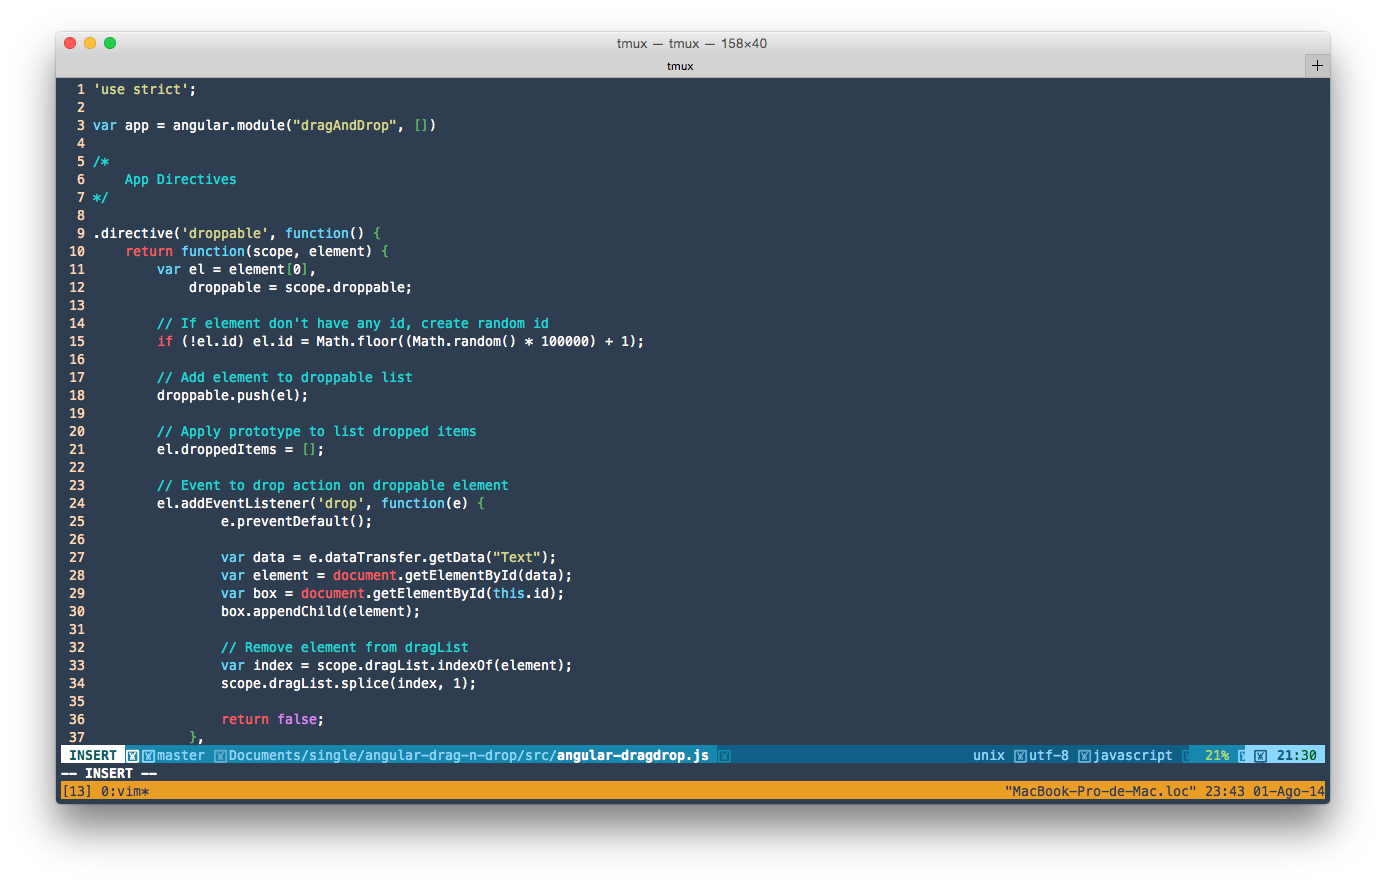The width and height of the screenshot is (1386, 884).
Task: Click the file name angular-dragdrop.js in status line
Action: 633,755
